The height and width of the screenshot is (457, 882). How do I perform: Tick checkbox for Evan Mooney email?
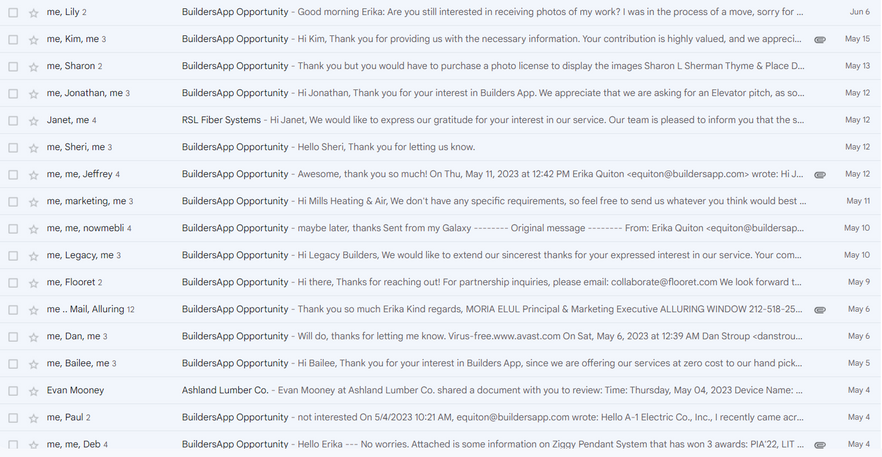click(13, 391)
